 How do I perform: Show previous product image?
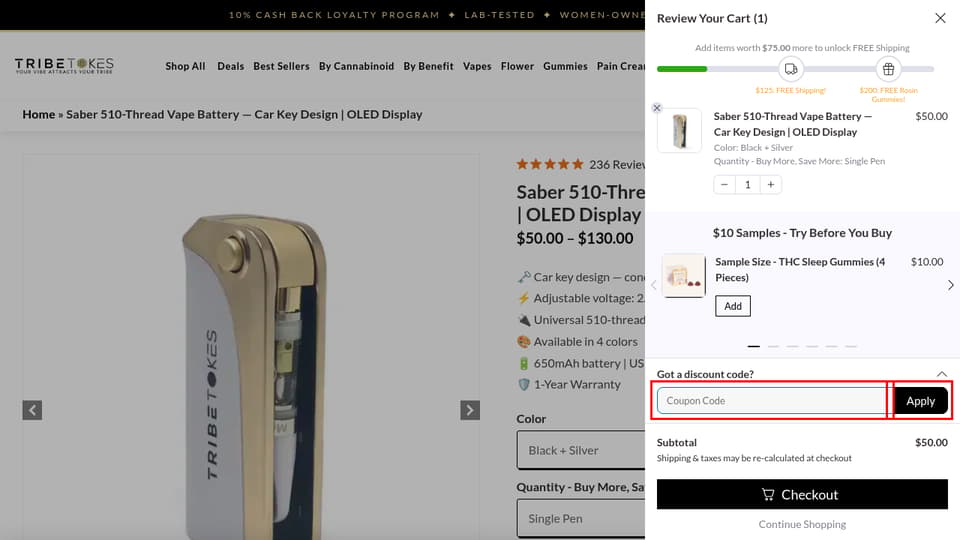(x=32, y=410)
